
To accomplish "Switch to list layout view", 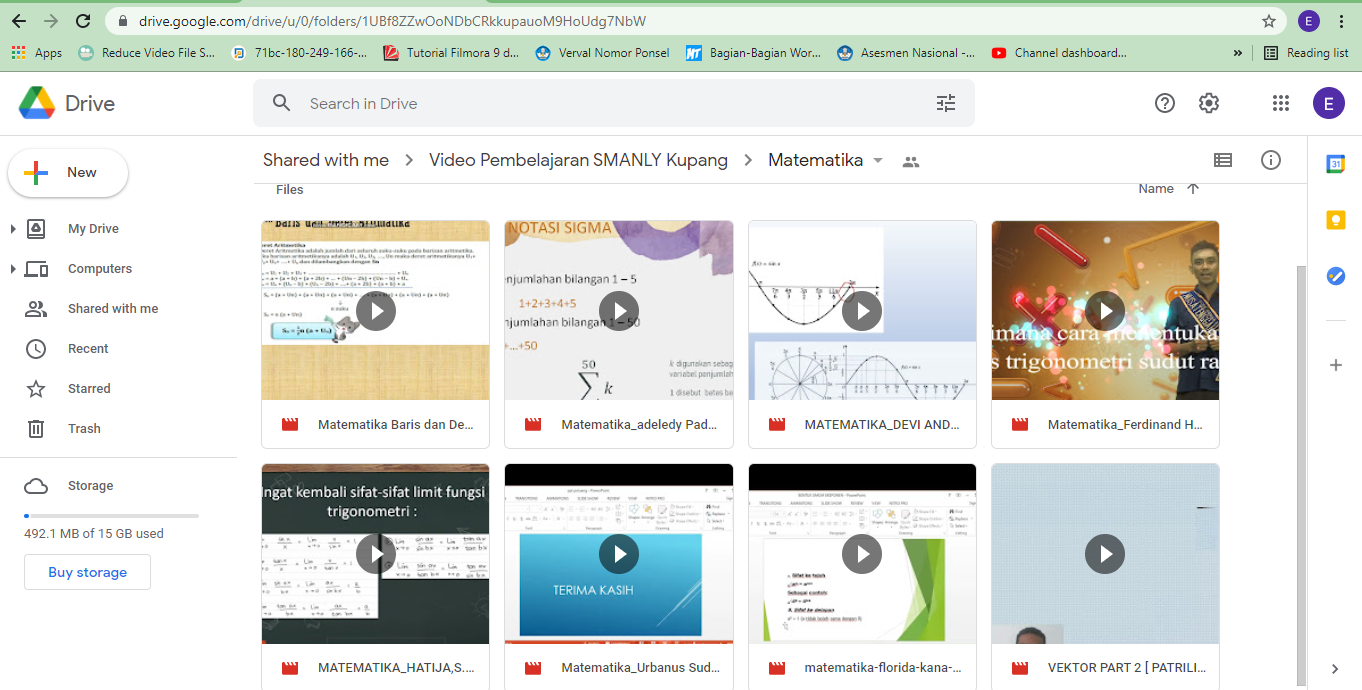I will (1222, 160).
